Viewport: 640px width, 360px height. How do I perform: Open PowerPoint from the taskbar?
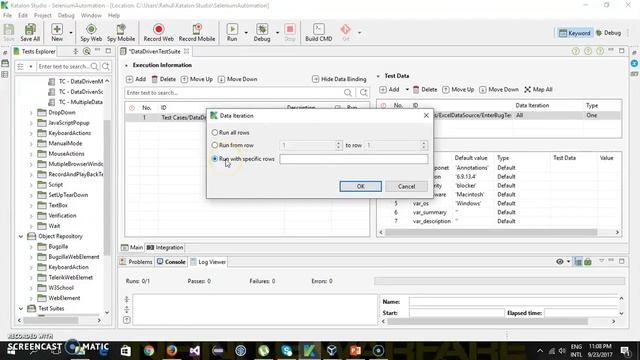pos(355,350)
